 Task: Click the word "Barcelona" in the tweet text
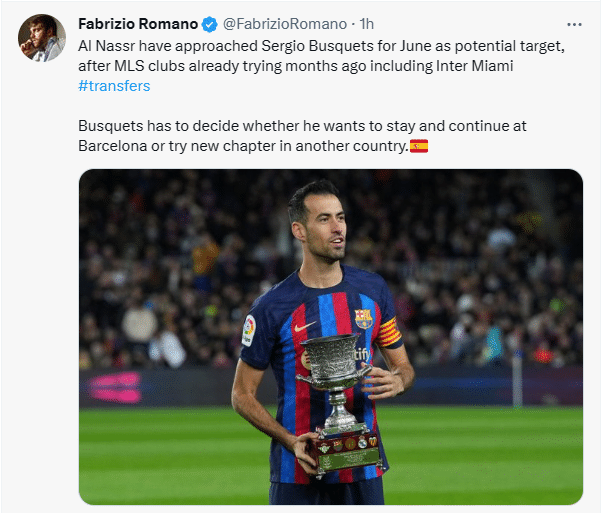click(114, 146)
